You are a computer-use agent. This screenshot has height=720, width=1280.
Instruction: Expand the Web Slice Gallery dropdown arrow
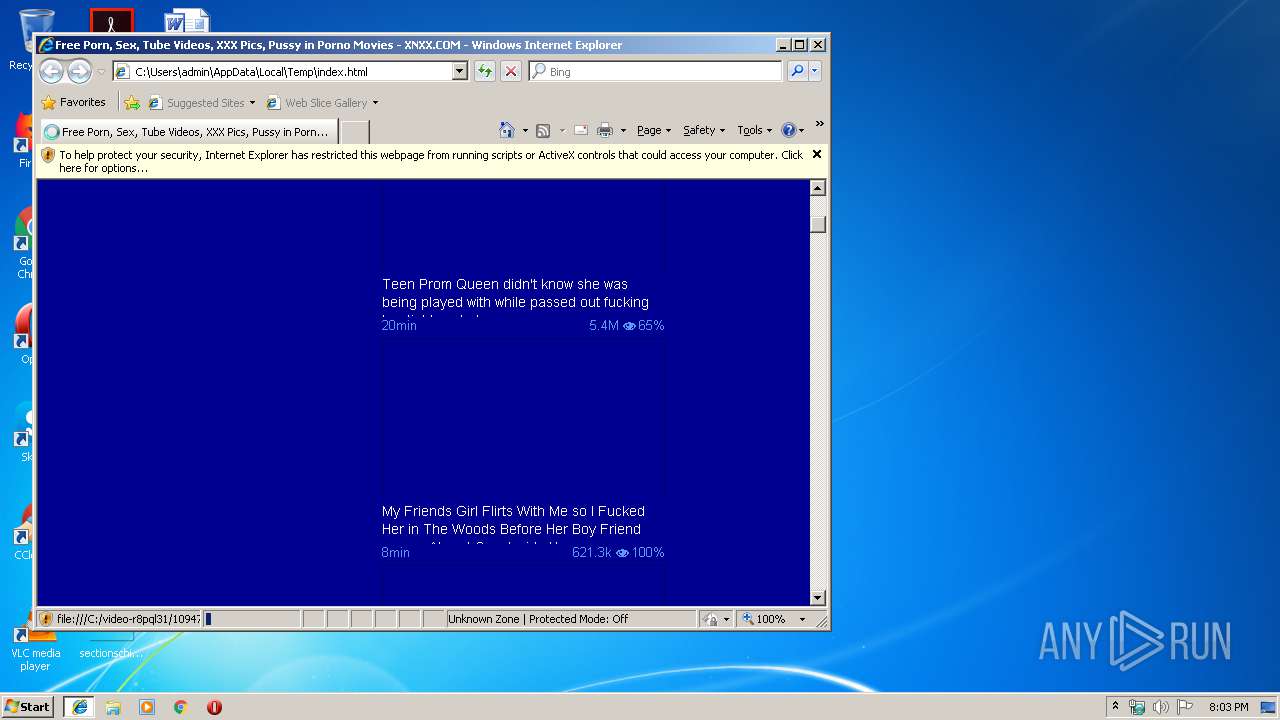coord(376,103)
